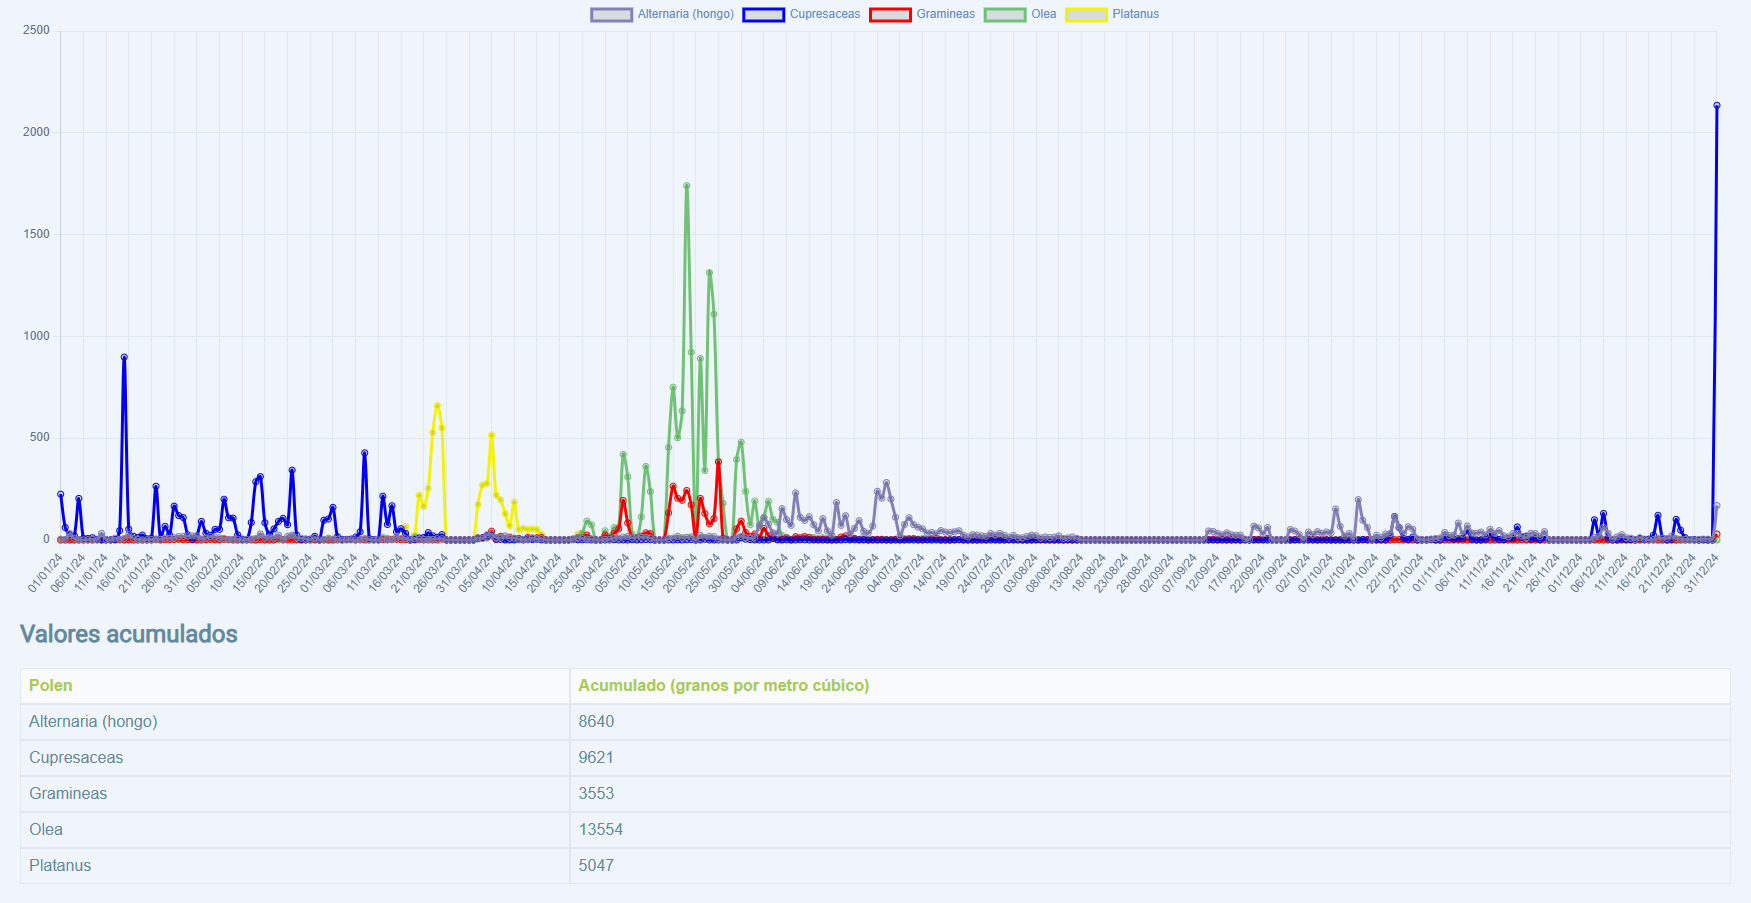Click the green Olea legend color box

pyautogui.click(x=1005, y=14)
